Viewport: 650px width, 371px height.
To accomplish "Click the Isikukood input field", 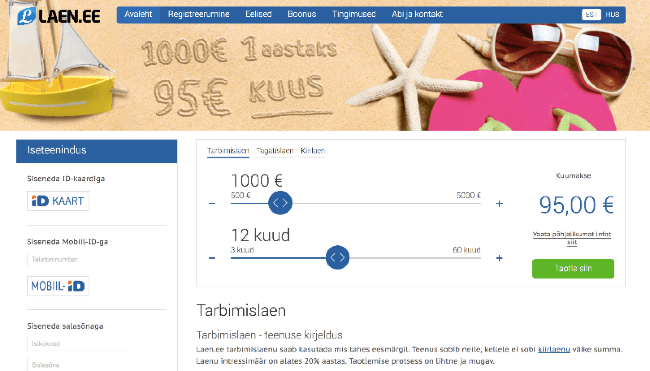I will [77, 344].
